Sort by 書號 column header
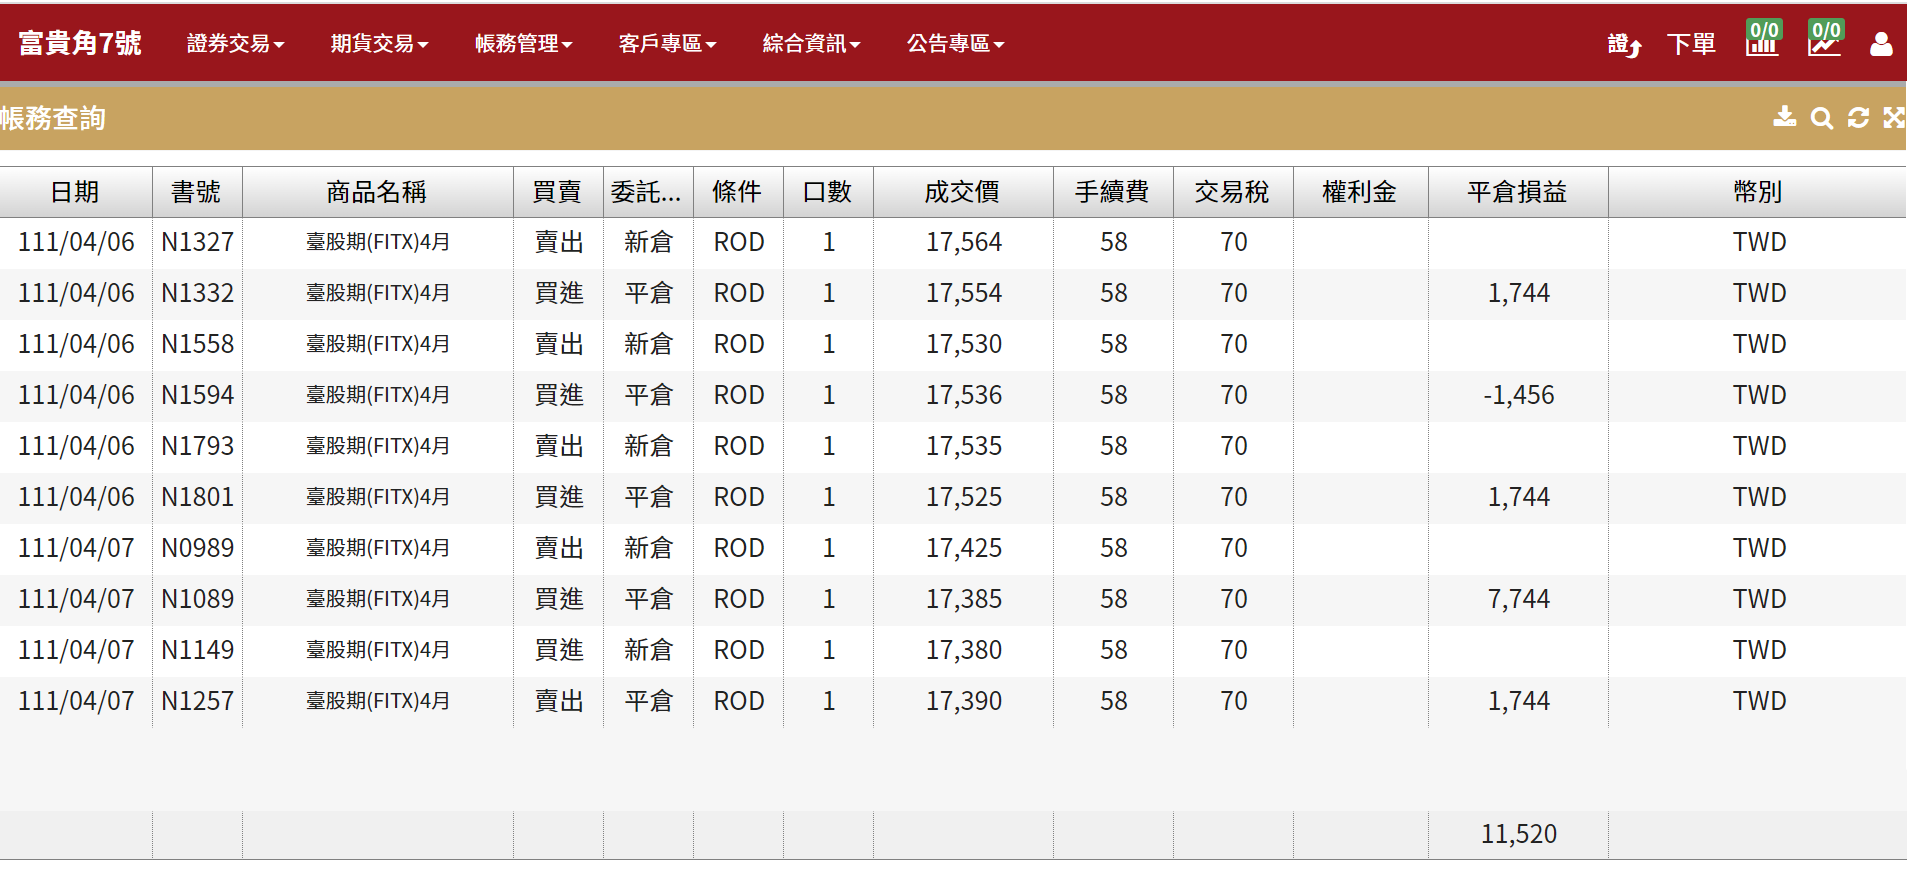The width and height of the screenshot is (1920, 882). [196, 192]
